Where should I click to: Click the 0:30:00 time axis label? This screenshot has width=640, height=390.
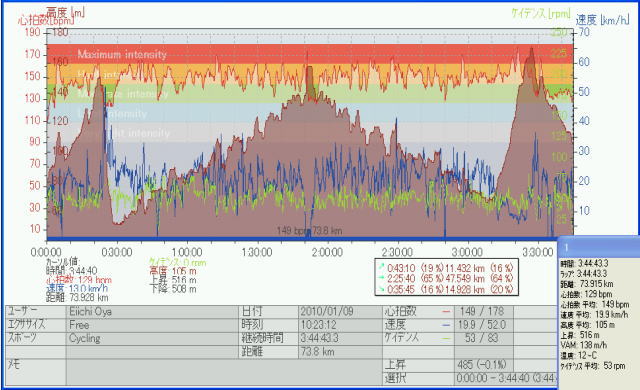(116, 252)
